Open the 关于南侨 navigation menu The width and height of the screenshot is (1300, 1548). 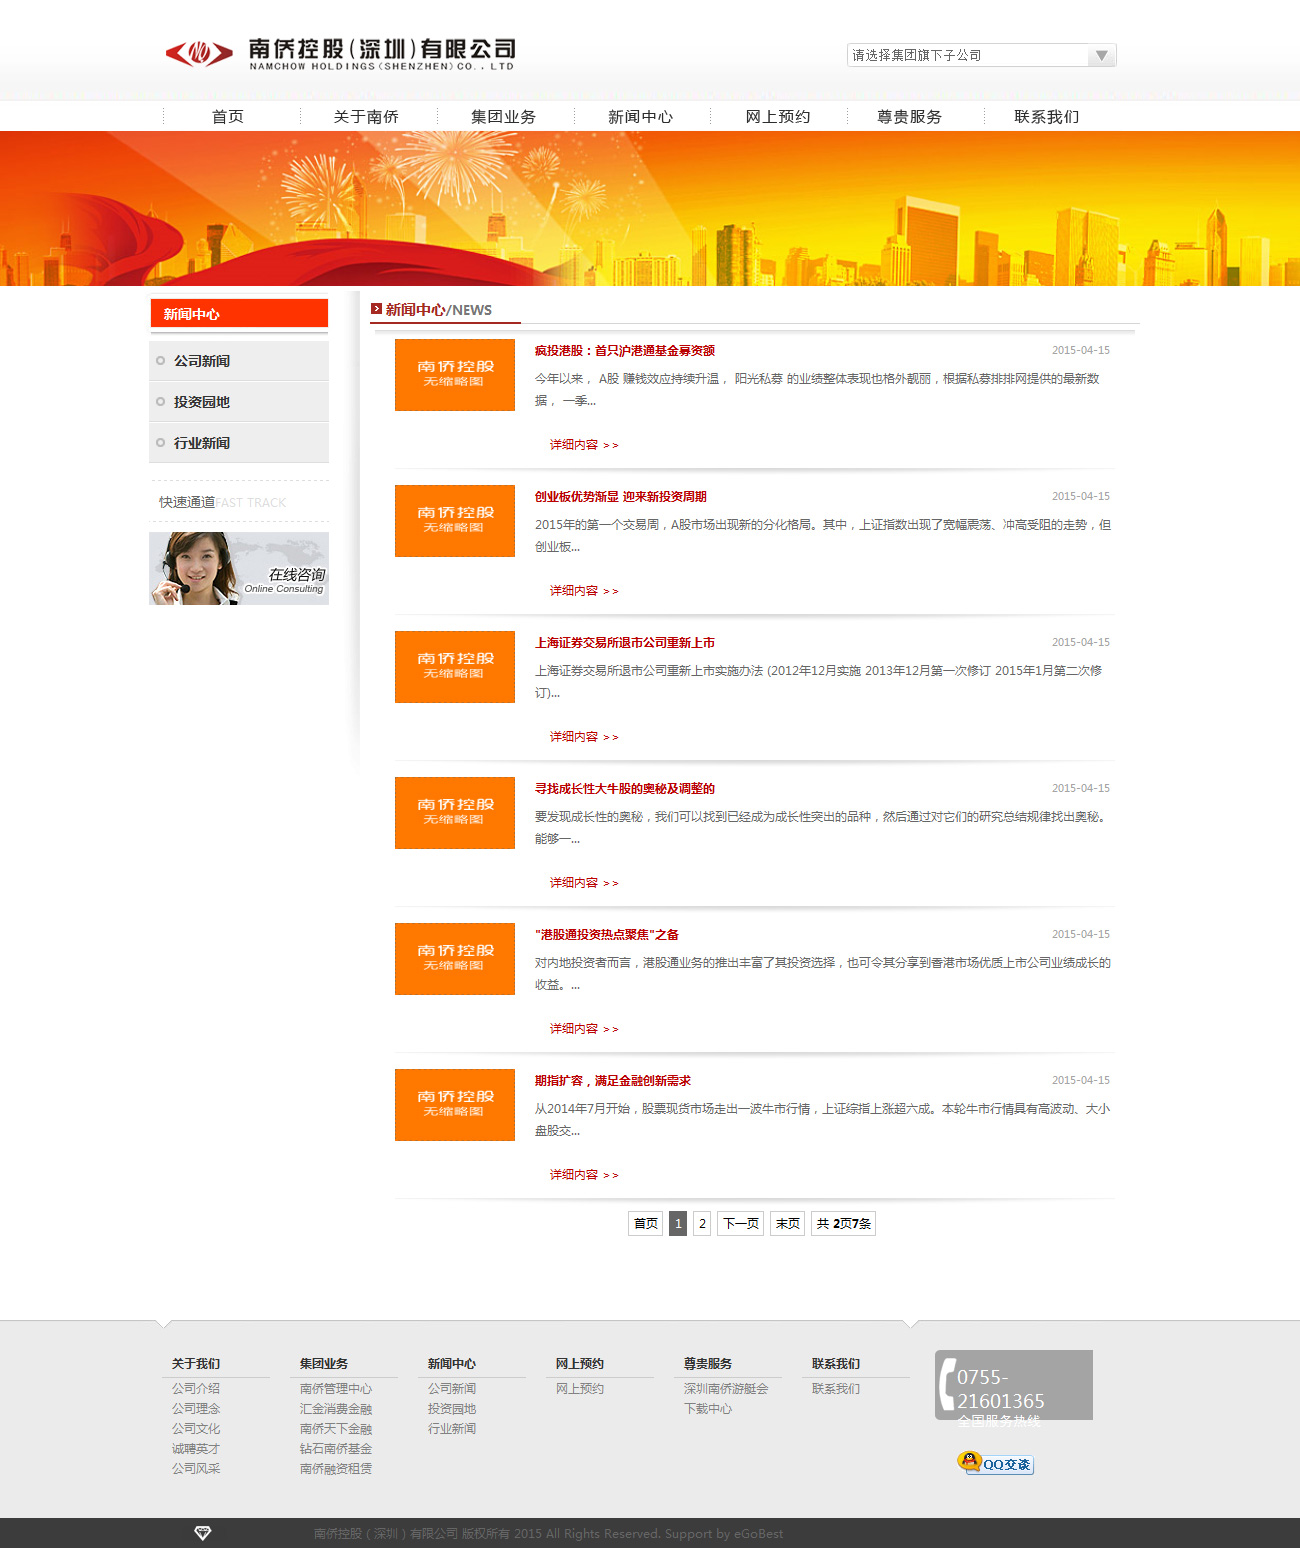366,117
